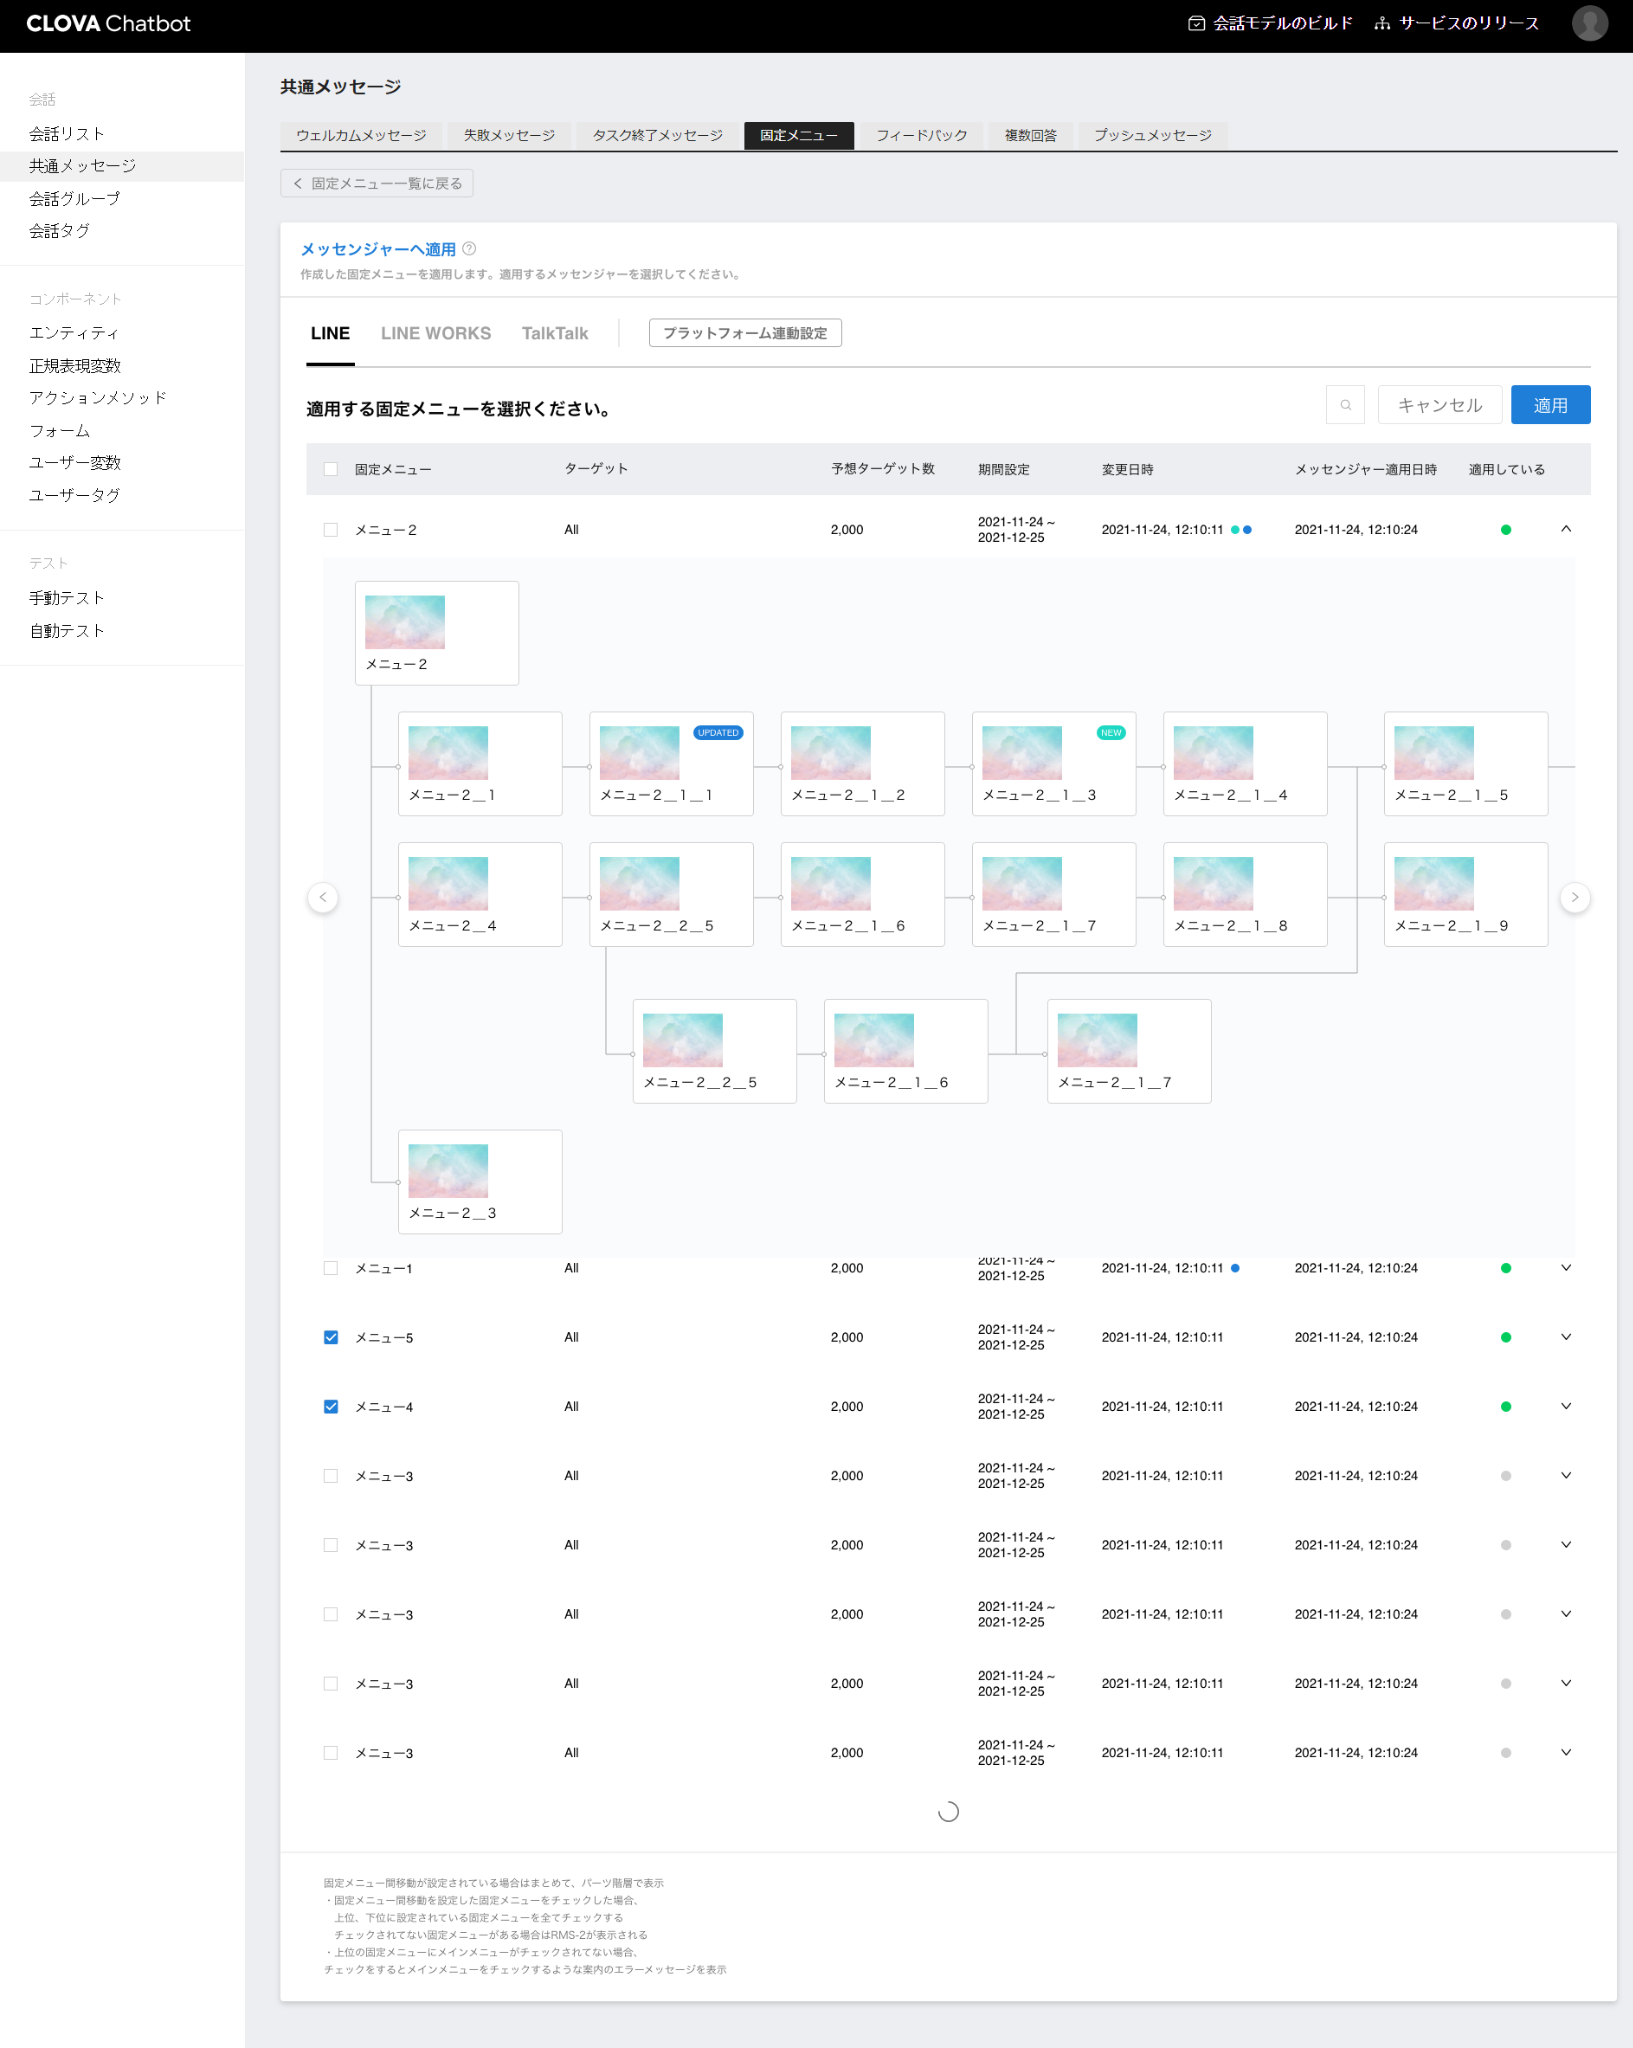This screenshot has height=2048, width=1633.
Task: Click green applied status dot for メニュー5
Action: tap(1506, 1338)
